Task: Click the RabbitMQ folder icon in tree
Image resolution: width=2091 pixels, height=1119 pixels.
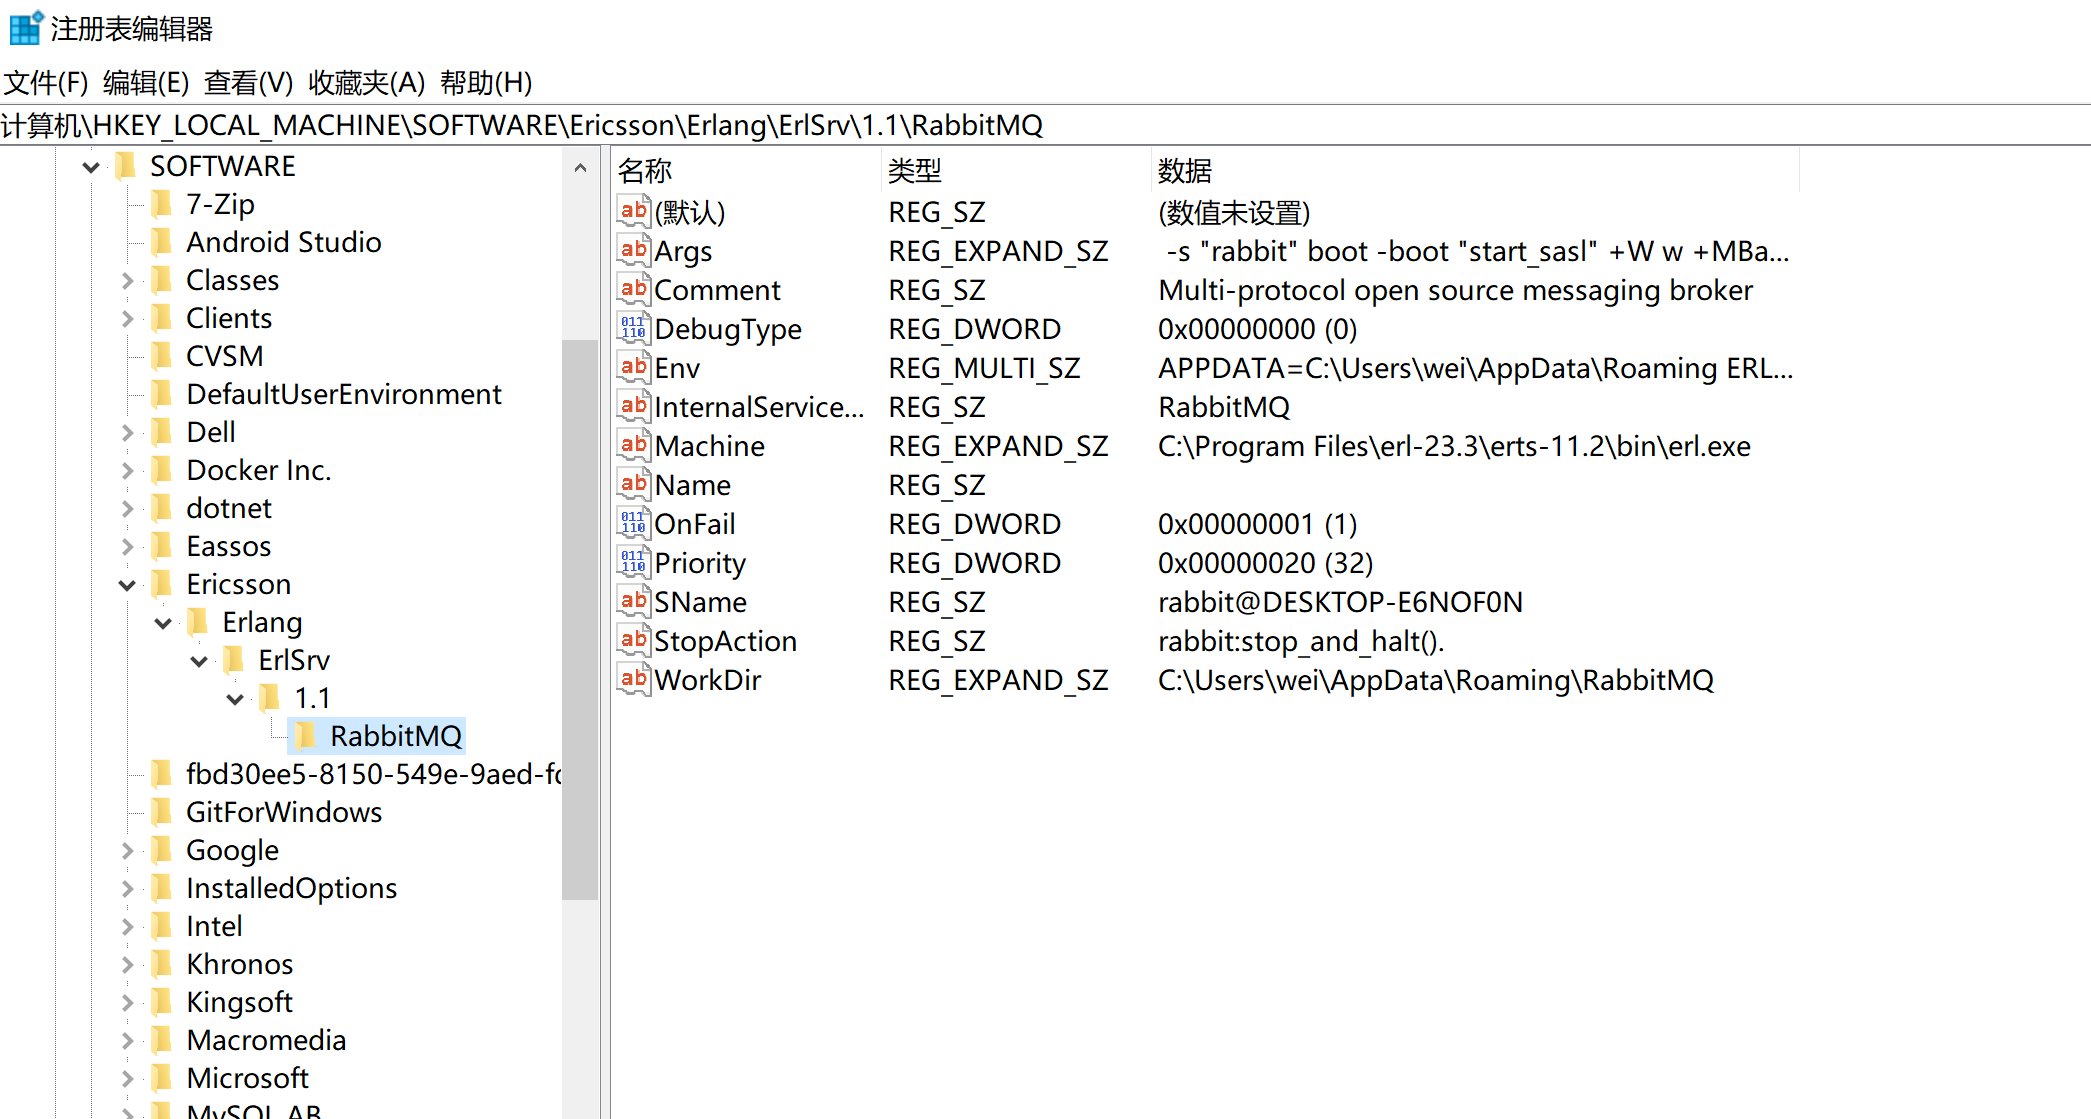Action: 306,736
